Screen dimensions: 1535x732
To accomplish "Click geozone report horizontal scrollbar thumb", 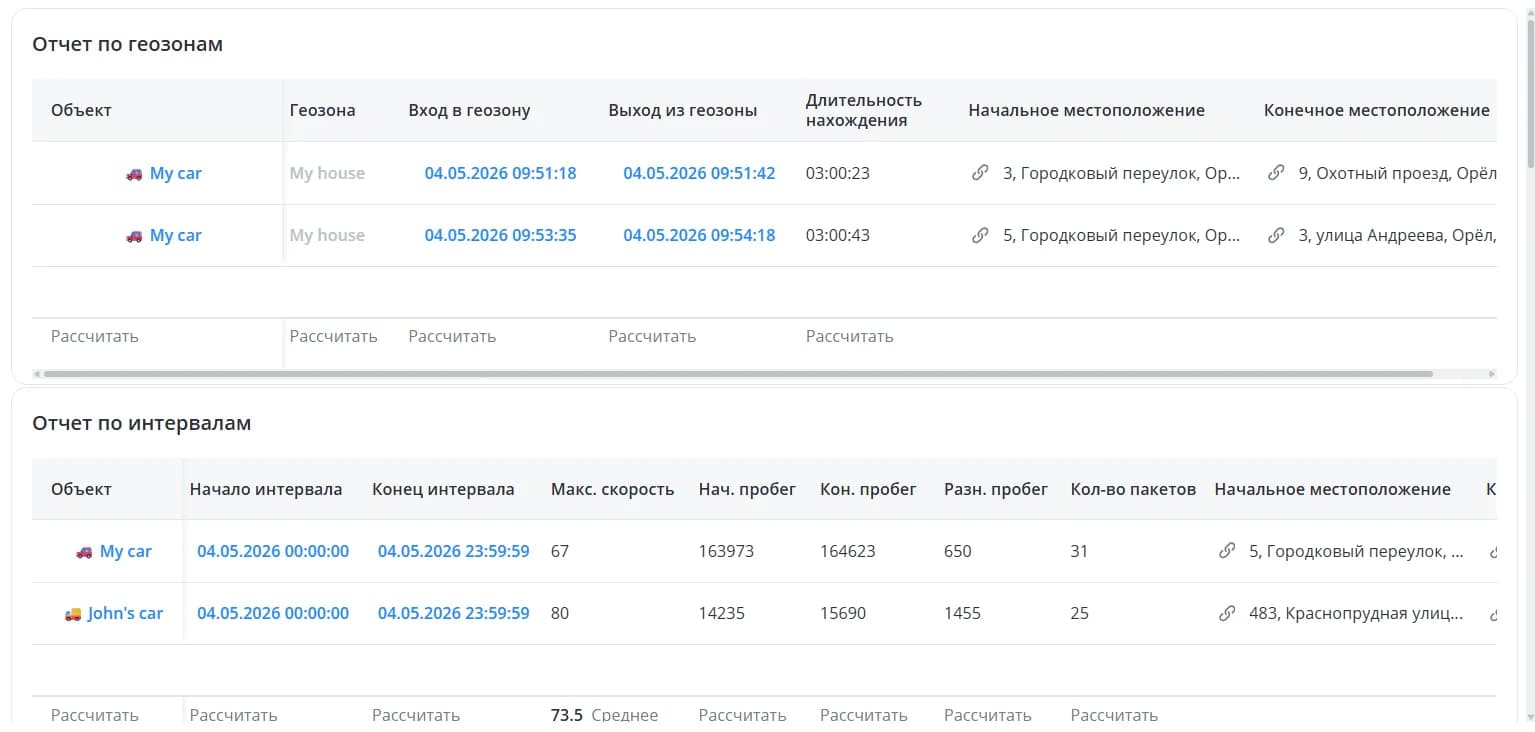I will 738,374.
